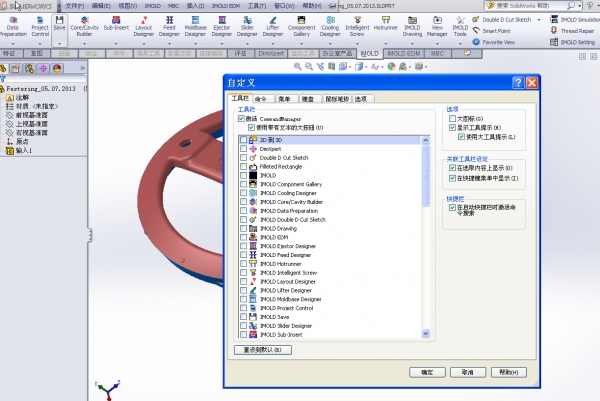
Task: Enable the DimXpert toolbar checkbox
Action: (x=243, y=149)
